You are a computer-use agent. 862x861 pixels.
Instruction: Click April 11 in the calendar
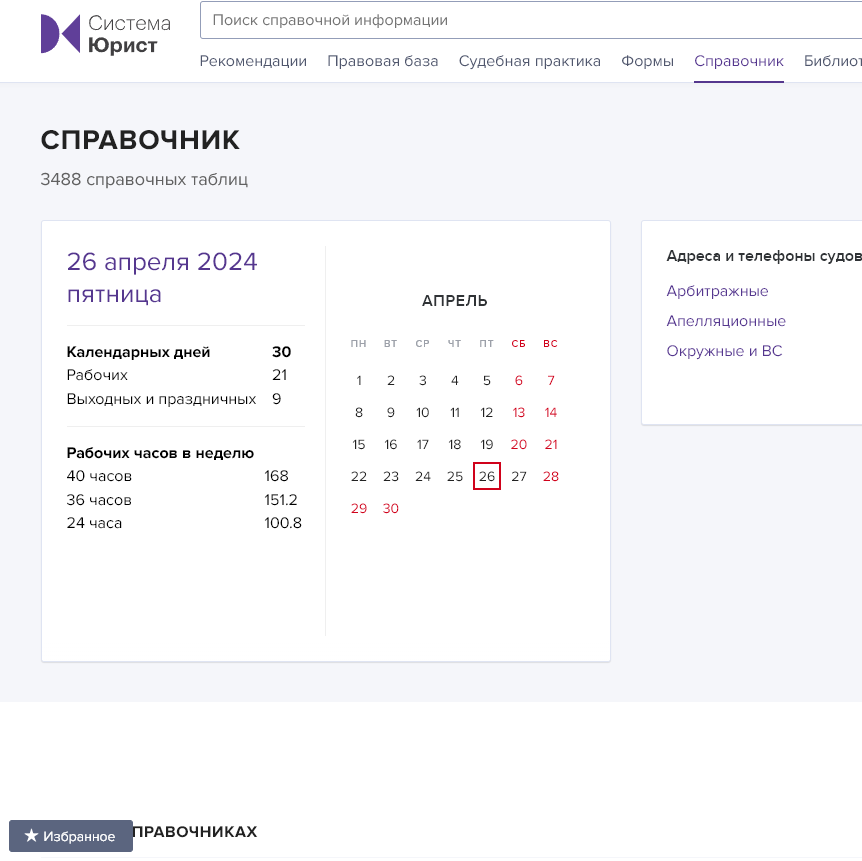click(455, 412)
